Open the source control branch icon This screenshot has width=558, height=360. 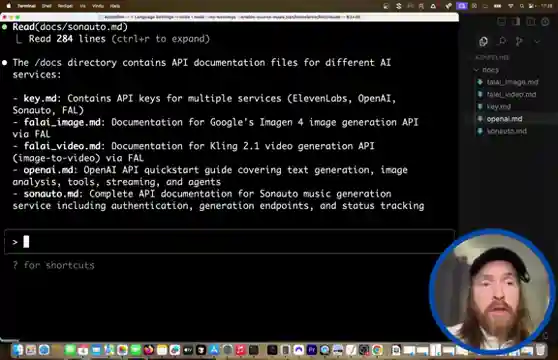519,41
